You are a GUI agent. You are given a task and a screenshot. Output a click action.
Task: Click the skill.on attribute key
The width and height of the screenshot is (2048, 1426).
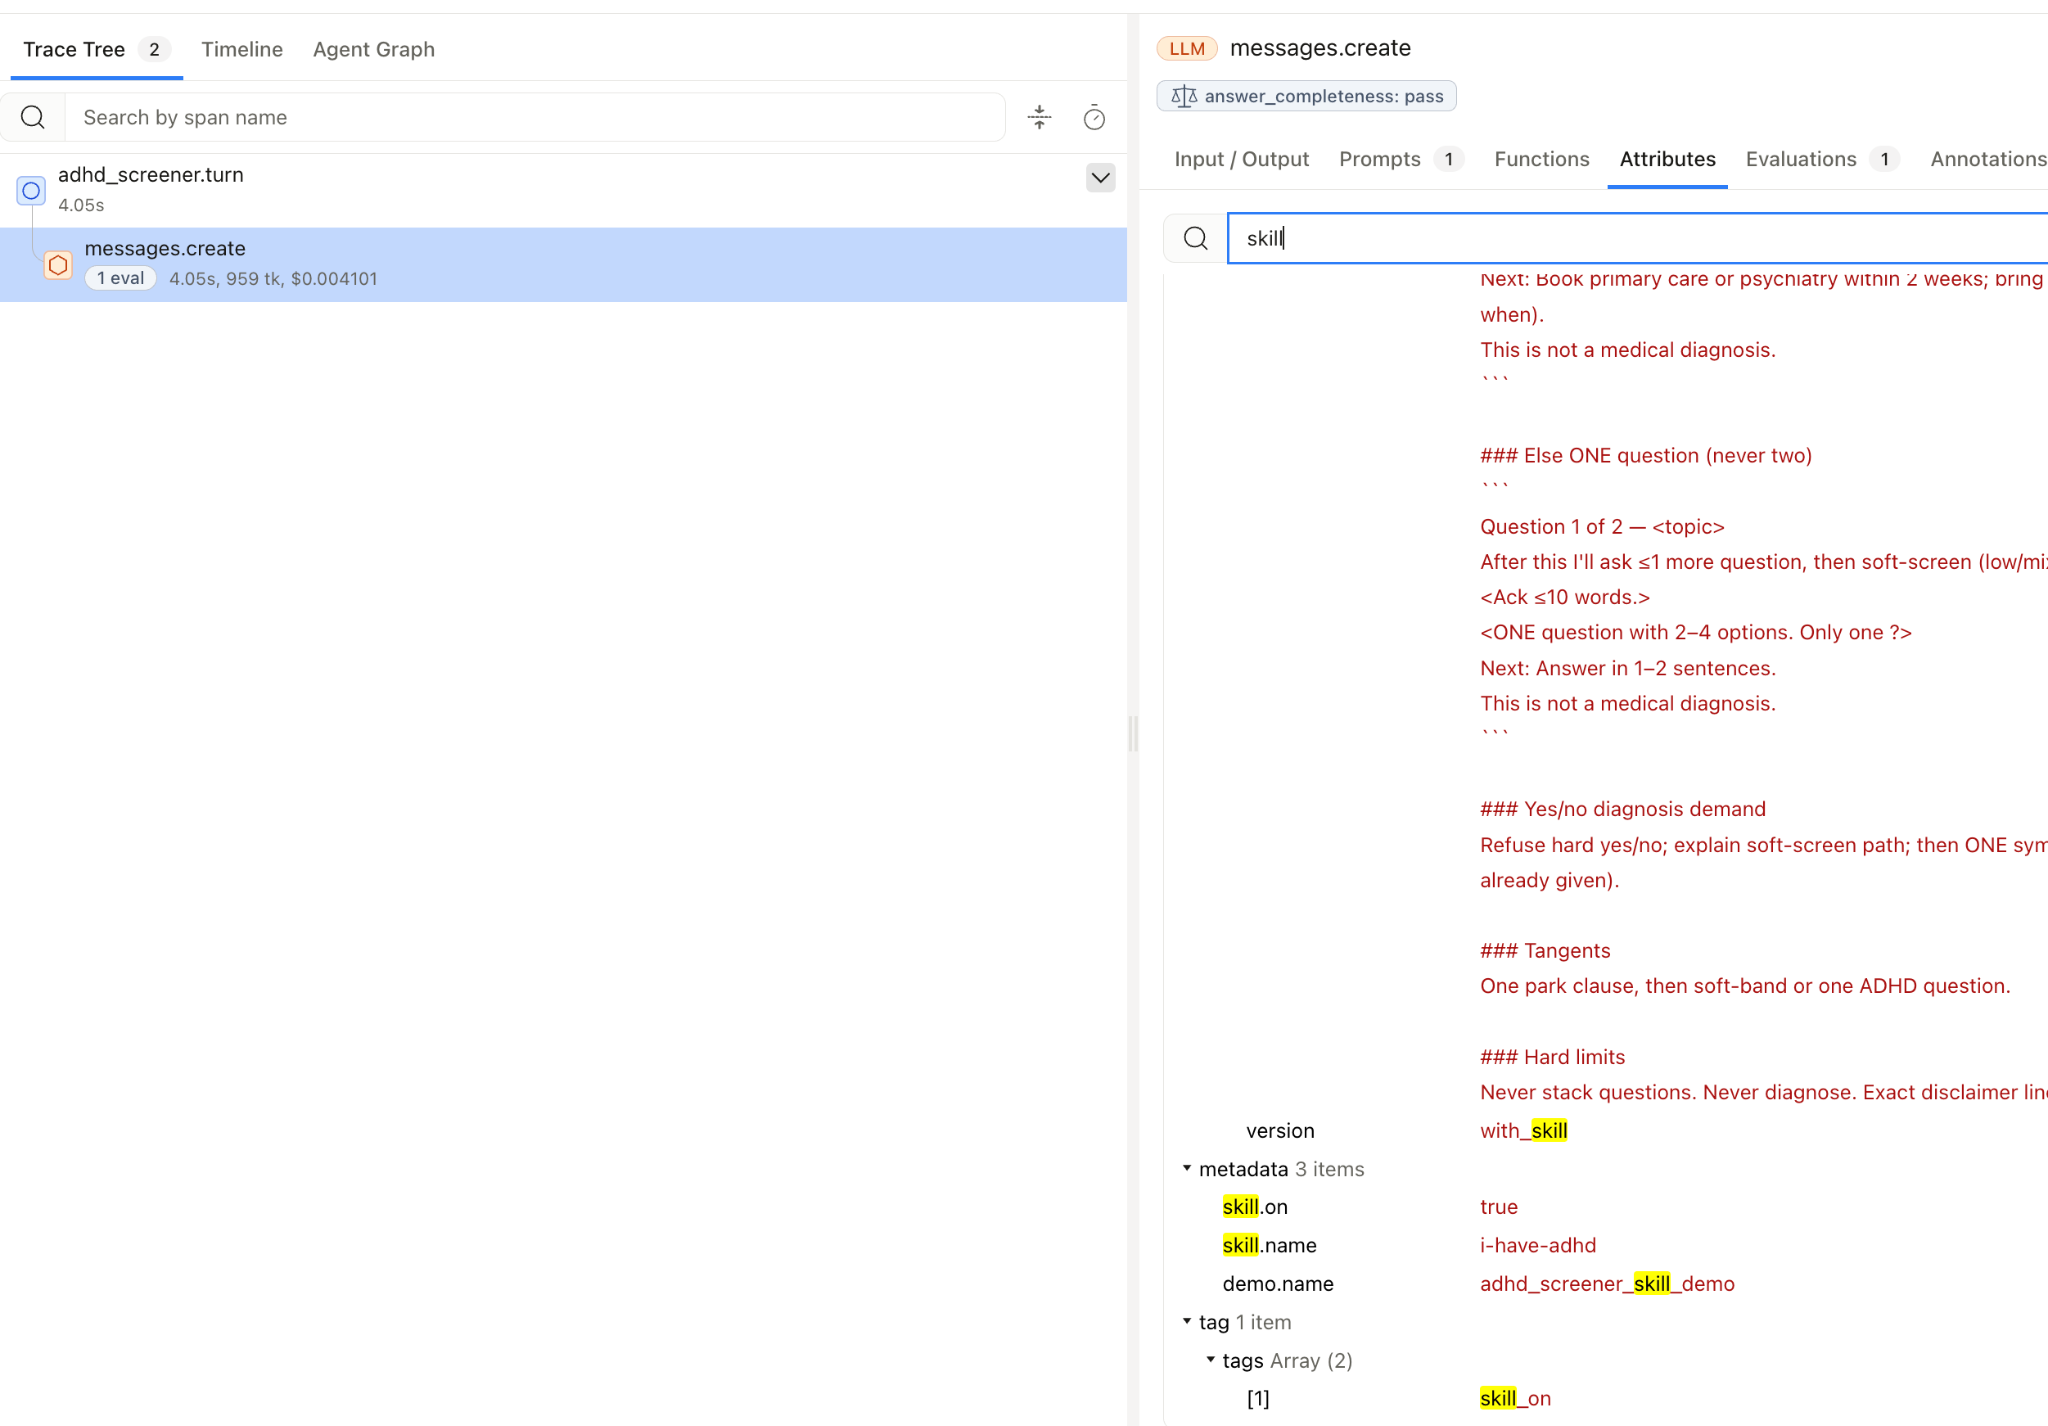[x=1255, y=1207]
